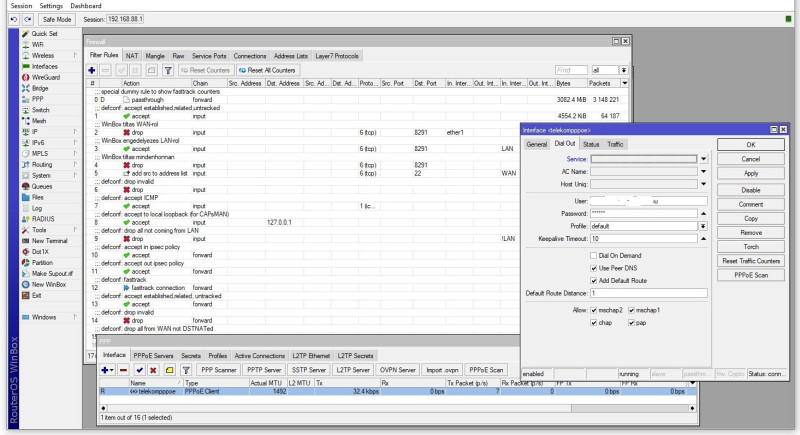Remove PPP interface using red minus icon
Image resolution: width=800 pixels, height=435 pixels.
click(x=123, y=370)
